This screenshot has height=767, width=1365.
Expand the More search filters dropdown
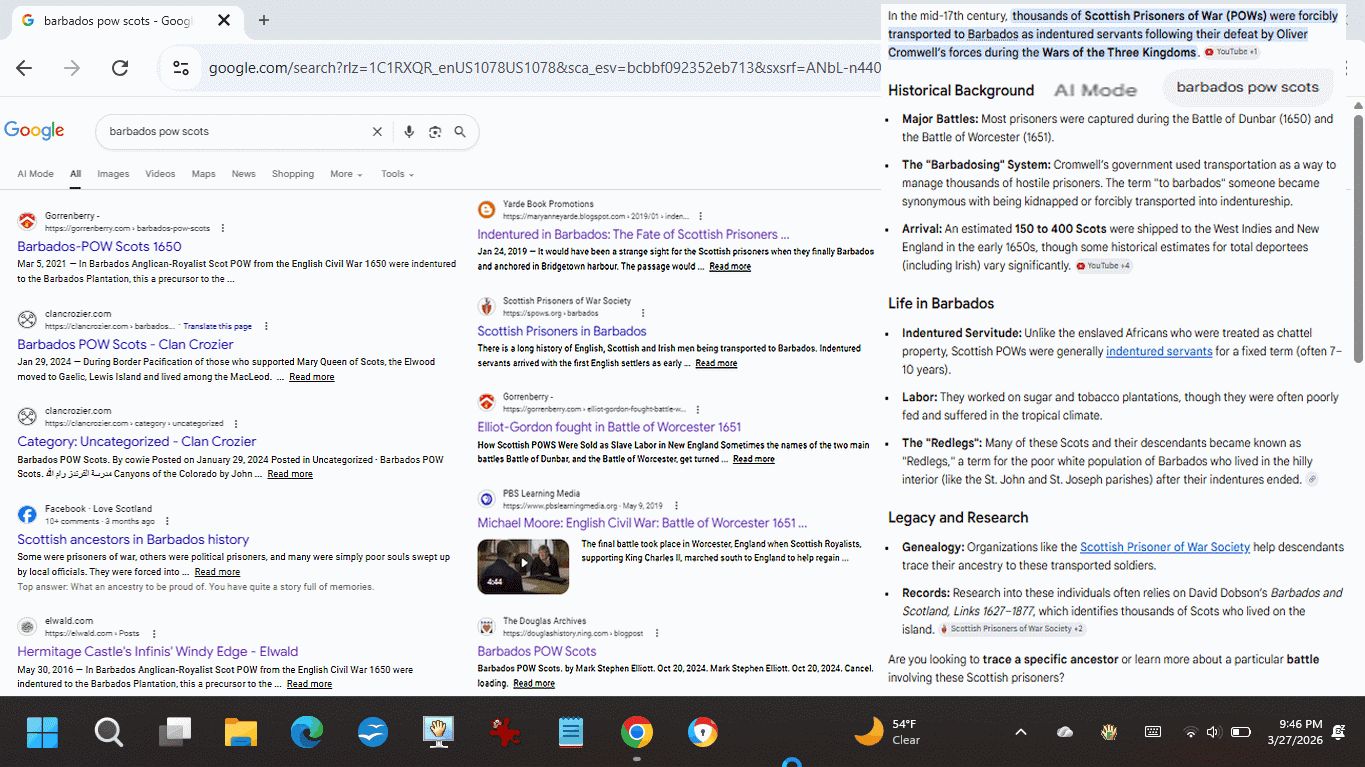(x=346, y=174)
